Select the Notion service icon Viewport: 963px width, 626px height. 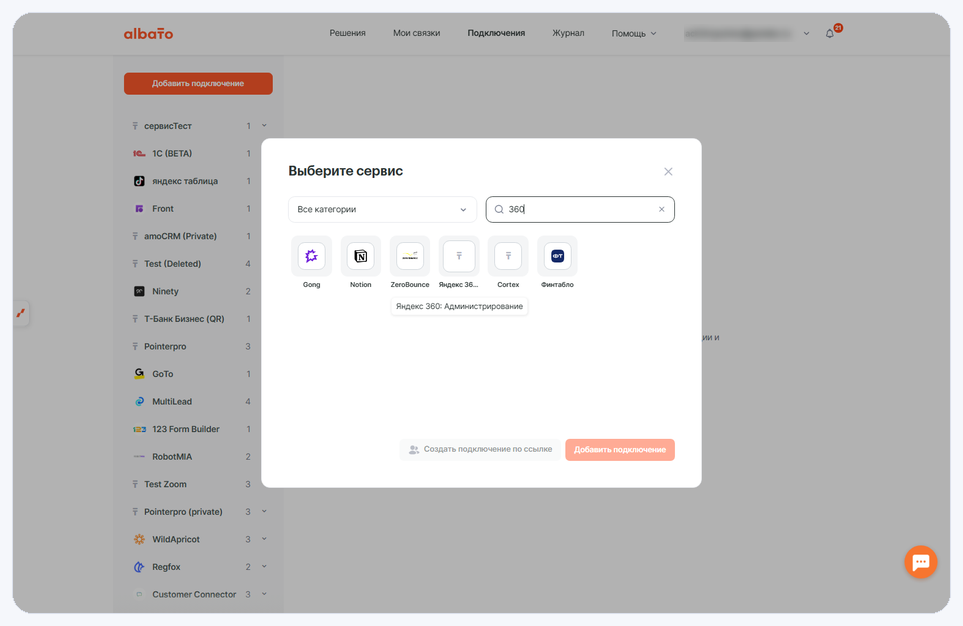pos(361,256)
